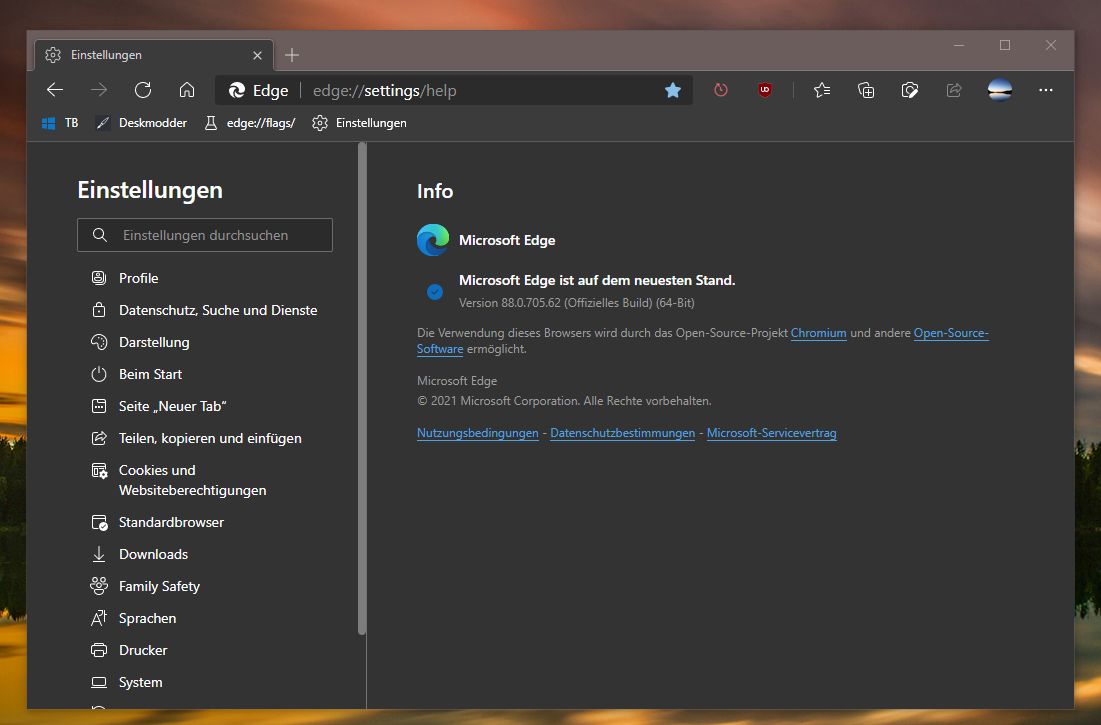Screen dimensions: 1101x725
Task: Open the home page icon
Action: pos(187,90)
